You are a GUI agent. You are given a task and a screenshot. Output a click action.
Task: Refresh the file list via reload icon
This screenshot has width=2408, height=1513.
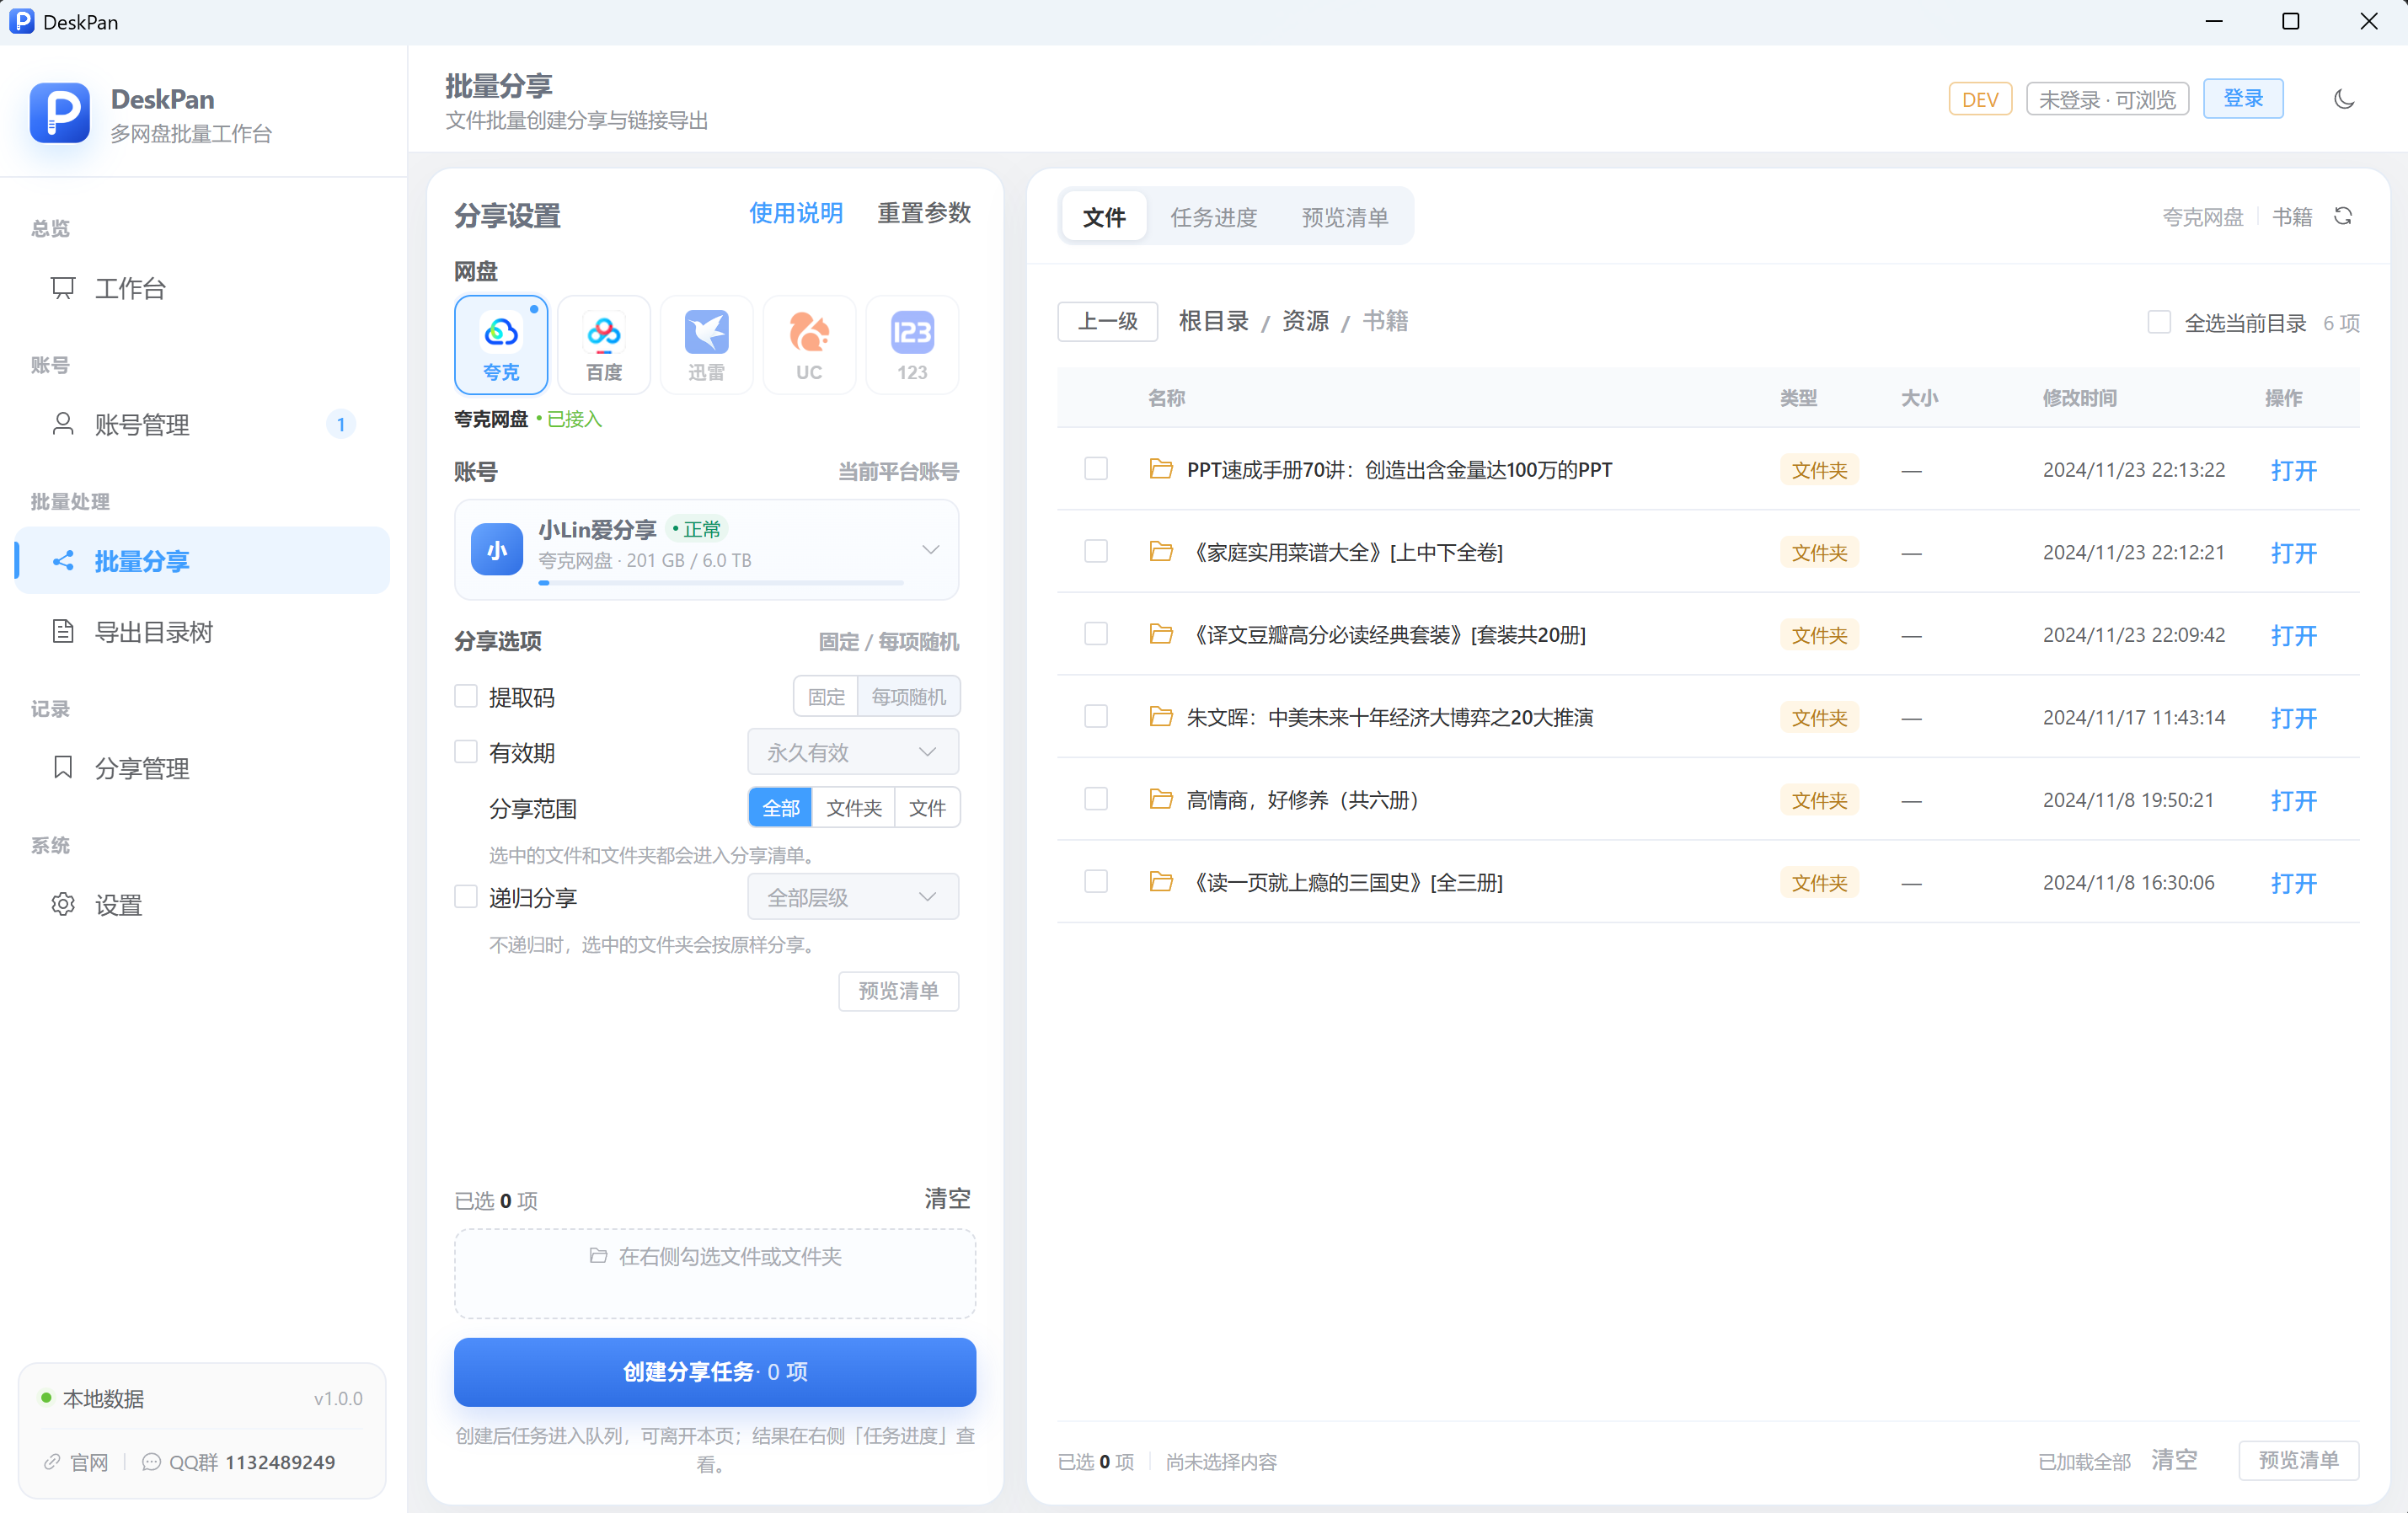pyautogui.click(x=2343, y=216)
